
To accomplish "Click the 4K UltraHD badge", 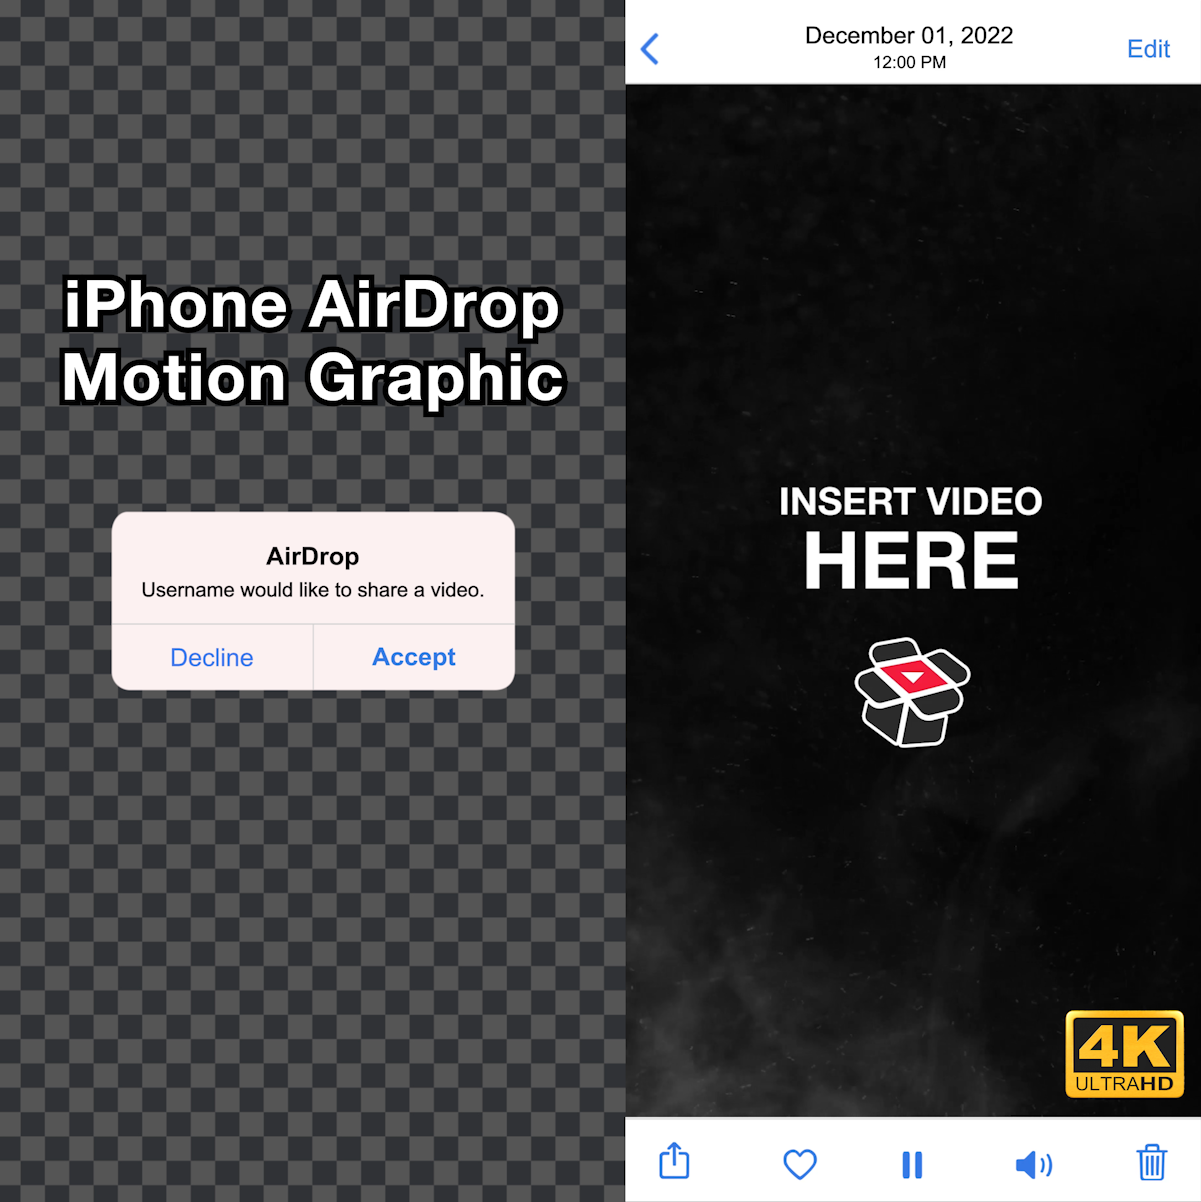I will point(1124,1054).
